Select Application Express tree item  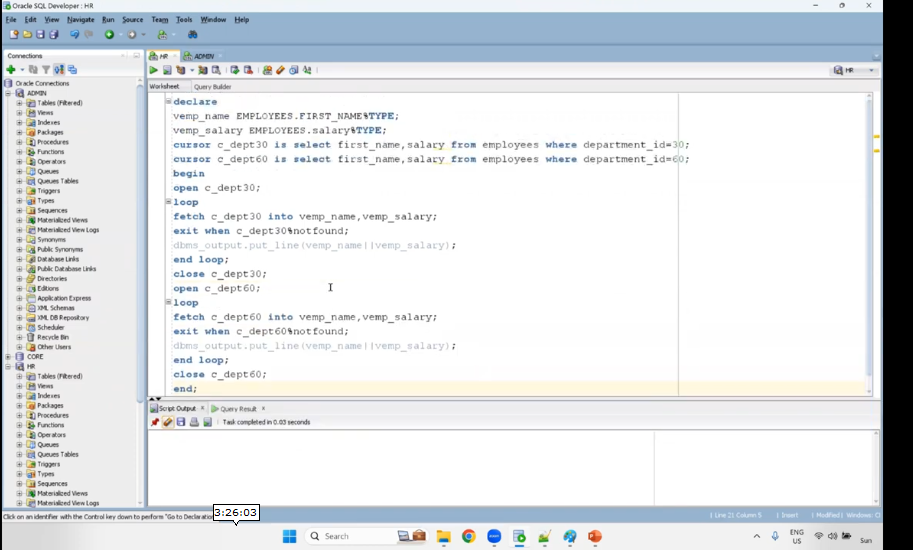64,298
